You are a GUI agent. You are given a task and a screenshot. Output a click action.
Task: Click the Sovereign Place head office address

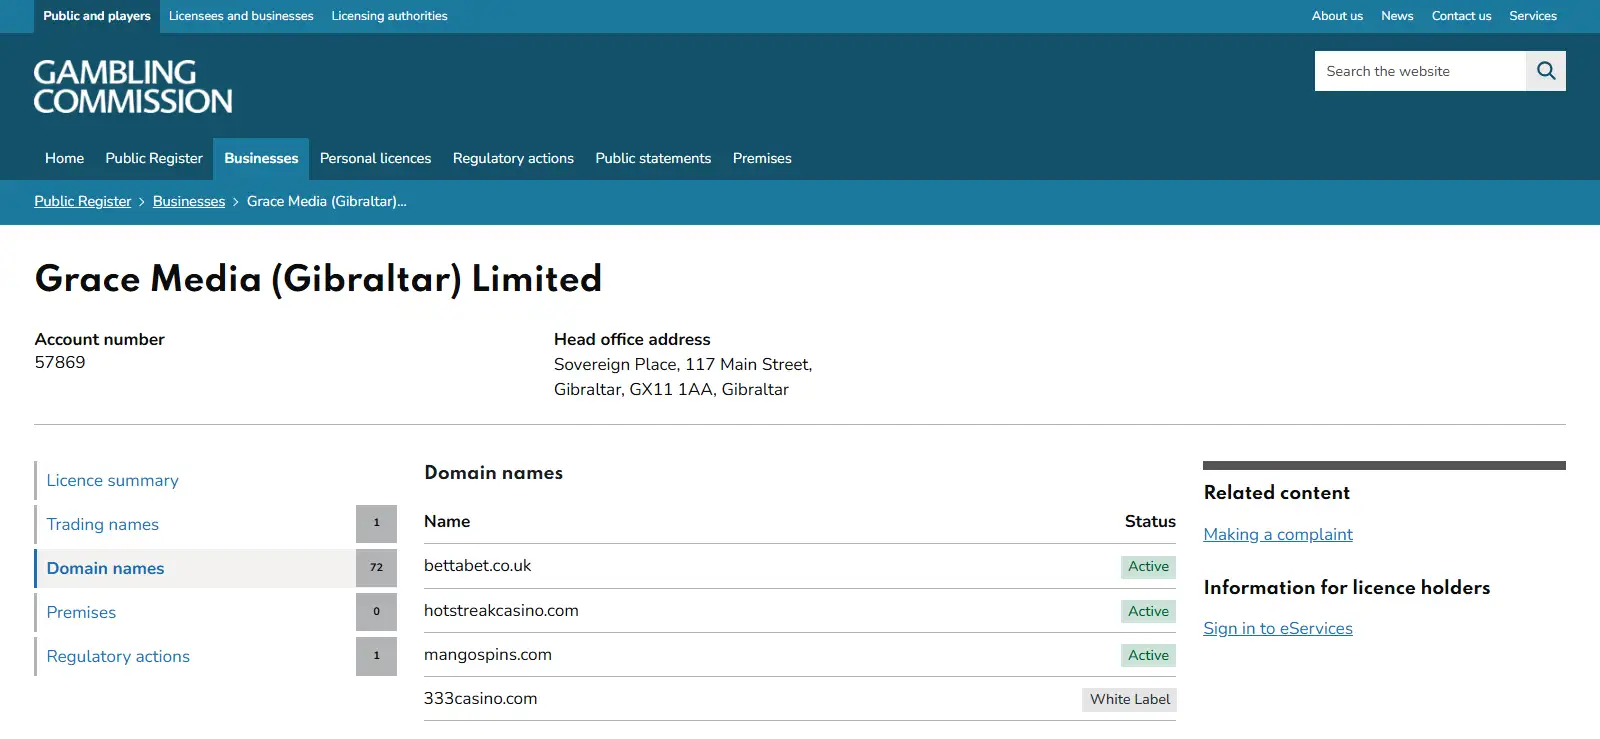tap(683, 377)
